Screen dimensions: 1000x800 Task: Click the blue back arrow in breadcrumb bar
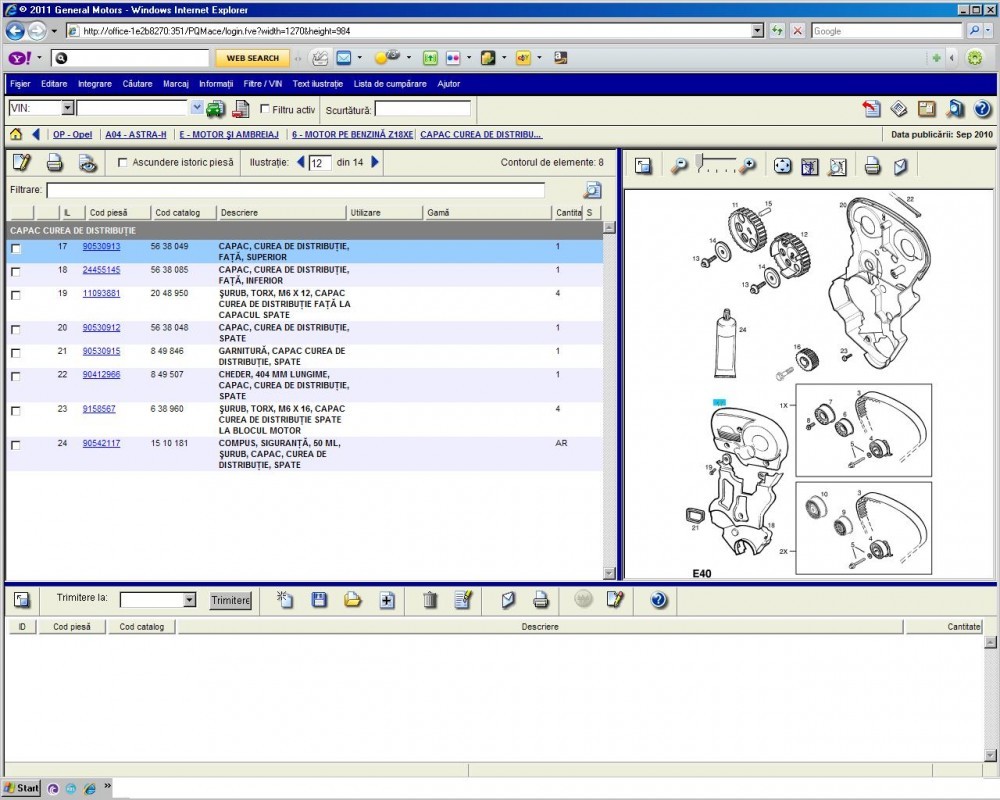[x=36, y=134]
